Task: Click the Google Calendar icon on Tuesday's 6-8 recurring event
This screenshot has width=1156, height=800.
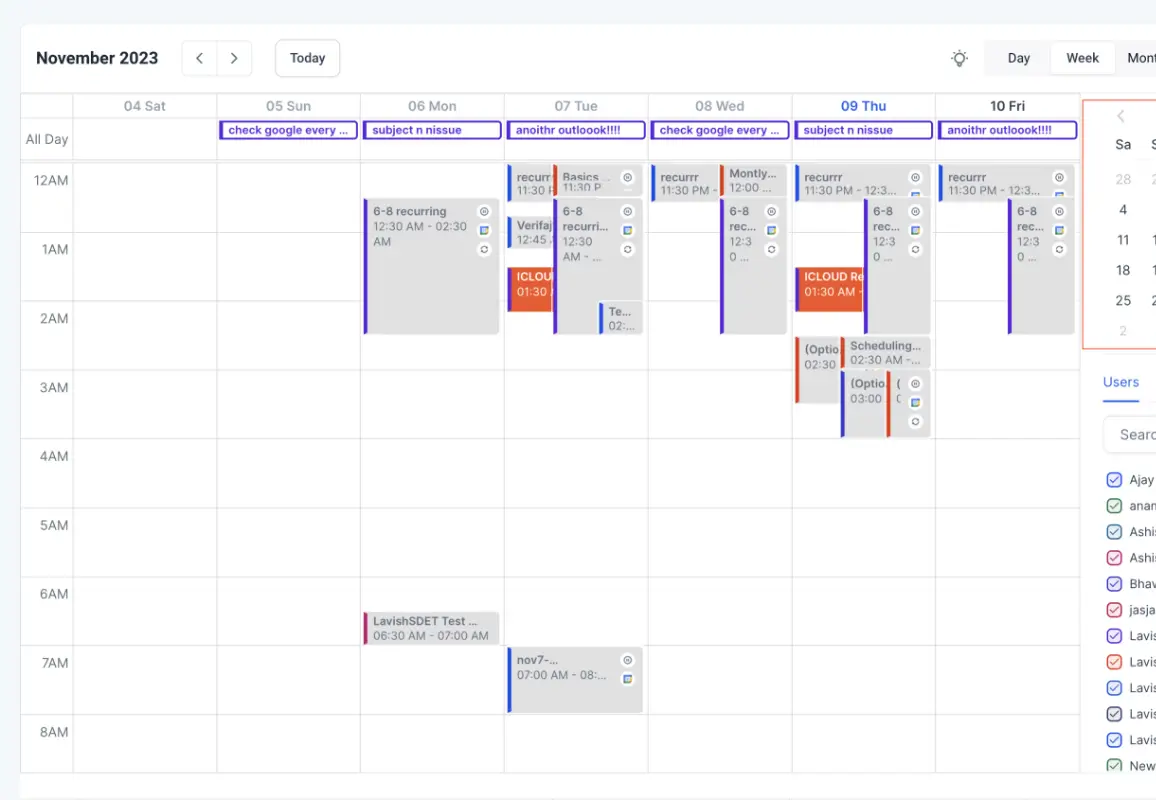Action: point(627,230)
